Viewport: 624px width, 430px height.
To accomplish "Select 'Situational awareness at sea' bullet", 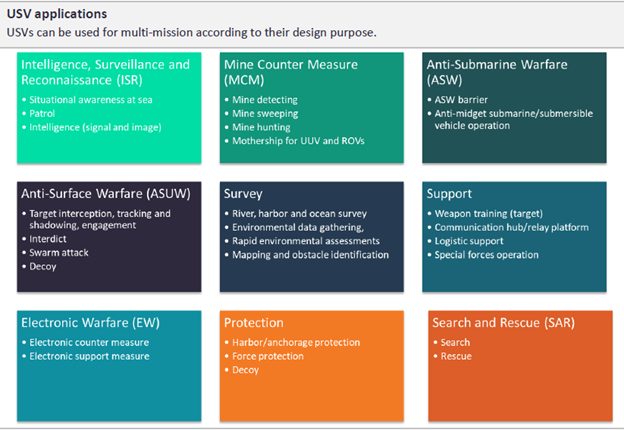I will click(91, 100).
